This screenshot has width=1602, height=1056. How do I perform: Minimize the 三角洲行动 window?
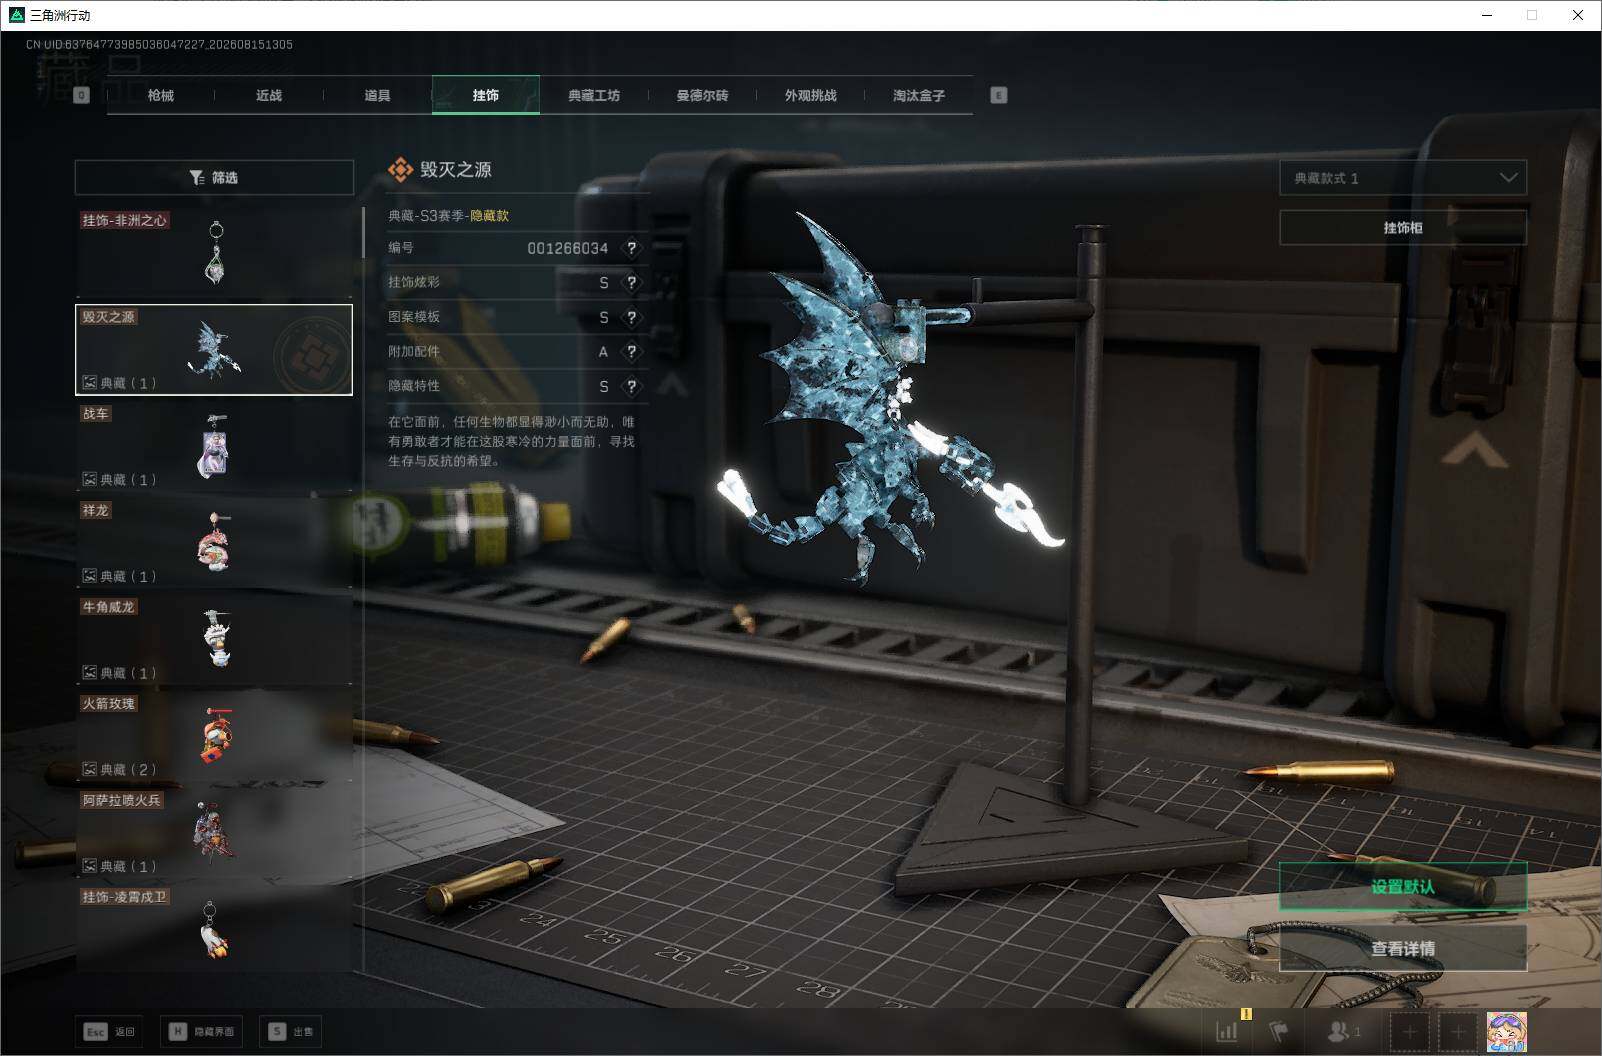coord(1487,15)
